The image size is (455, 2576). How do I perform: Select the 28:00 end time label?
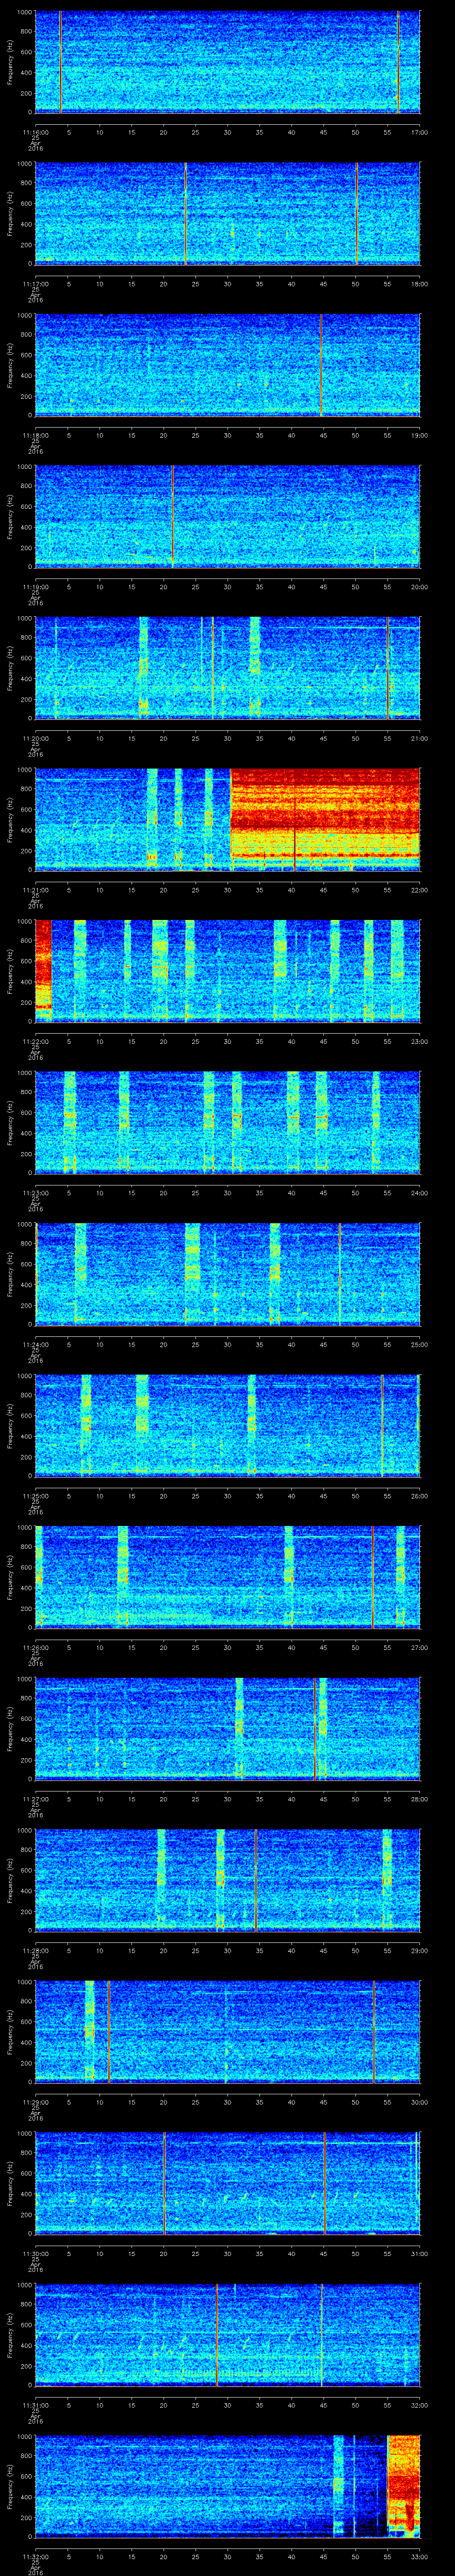tap(419, 1799)
